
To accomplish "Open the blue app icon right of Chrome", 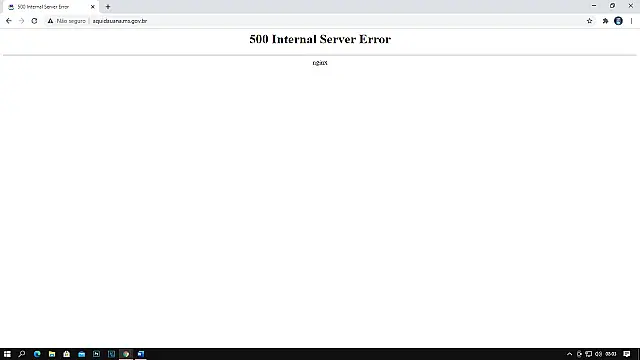I will click(x=141, y=354).
